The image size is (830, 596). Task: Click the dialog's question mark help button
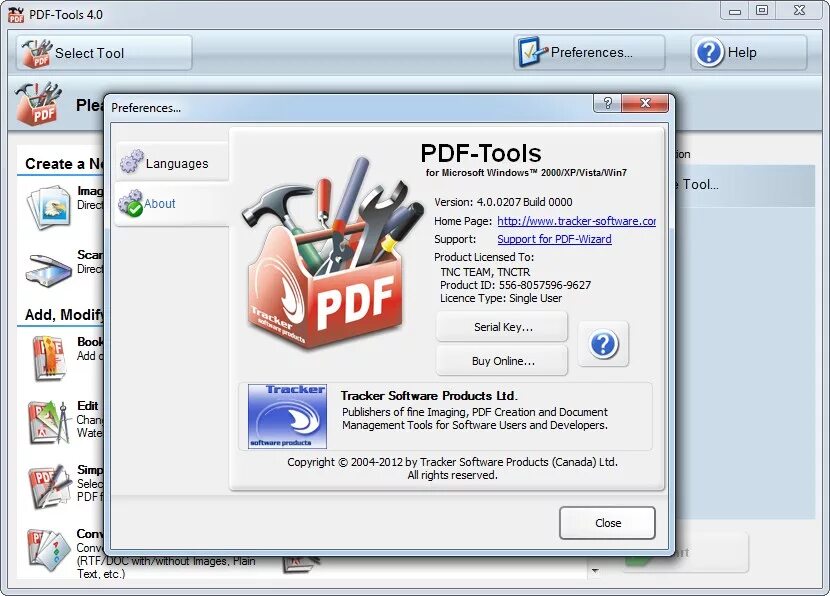tap(608, 103)
